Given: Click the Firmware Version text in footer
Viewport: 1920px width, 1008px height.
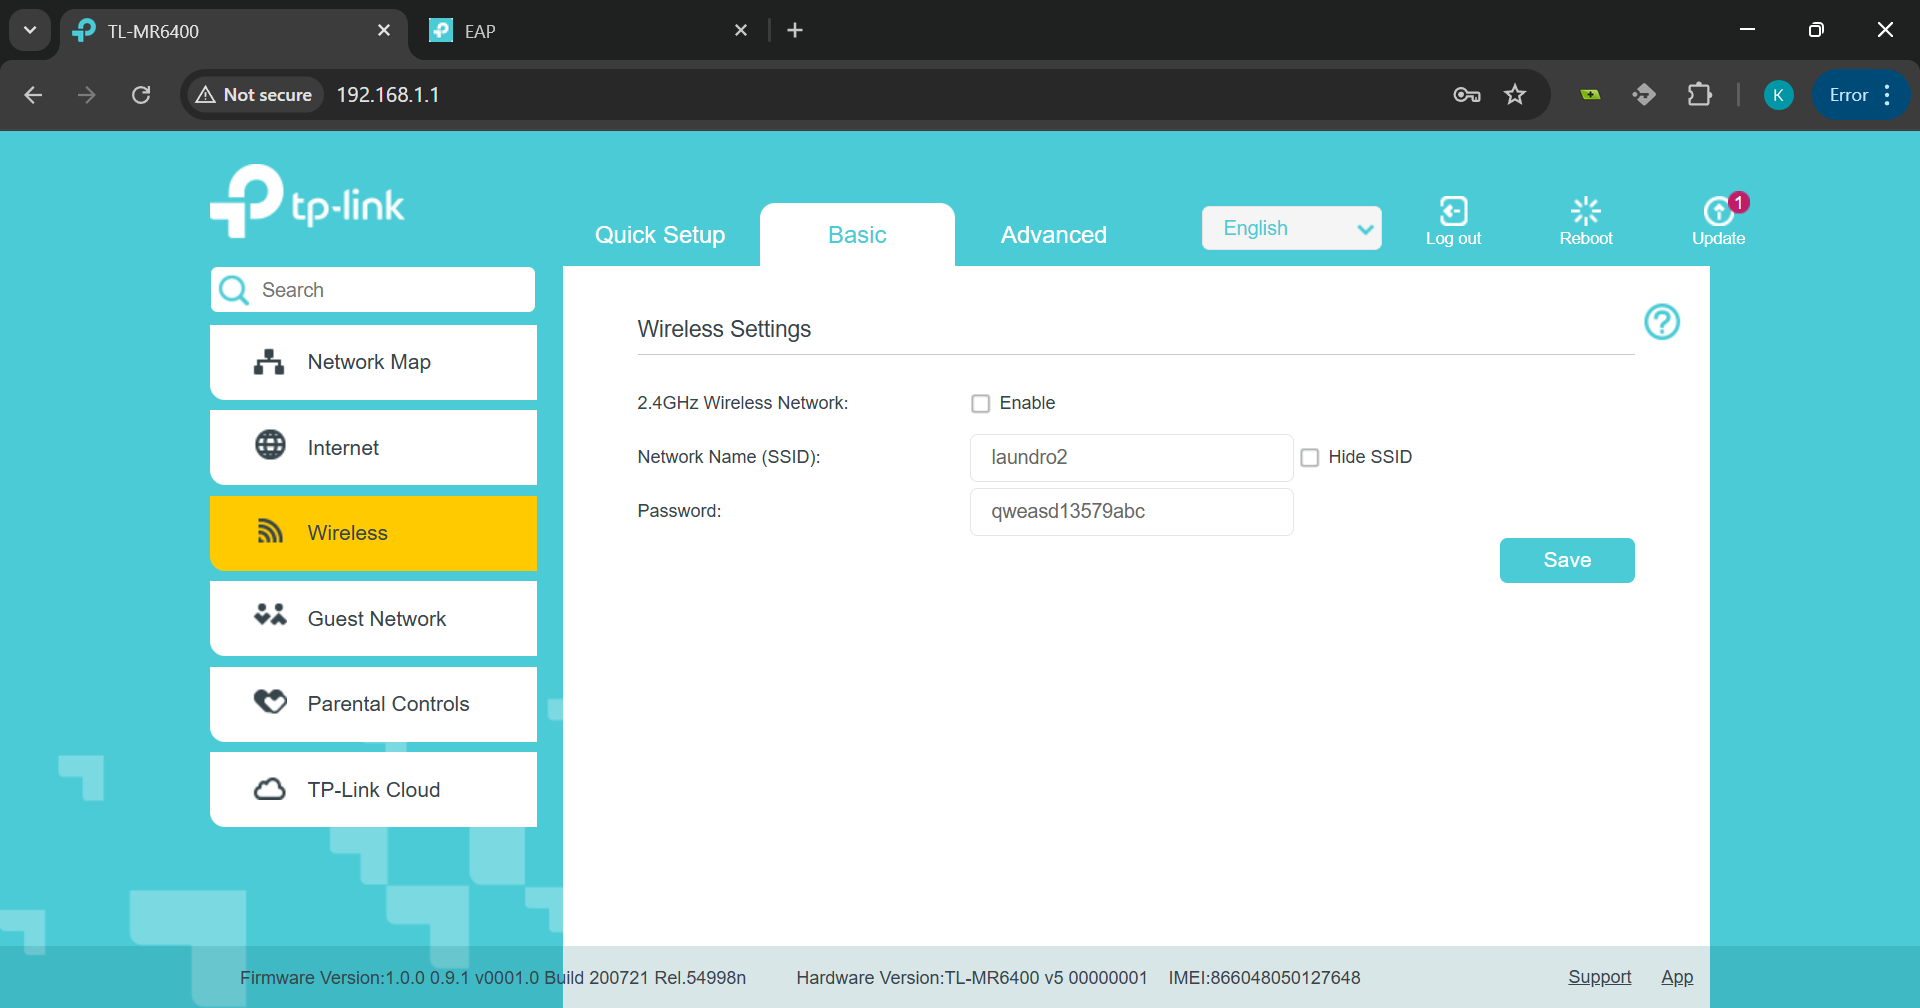Looking at the screenshot, I should tap(493, 978).
